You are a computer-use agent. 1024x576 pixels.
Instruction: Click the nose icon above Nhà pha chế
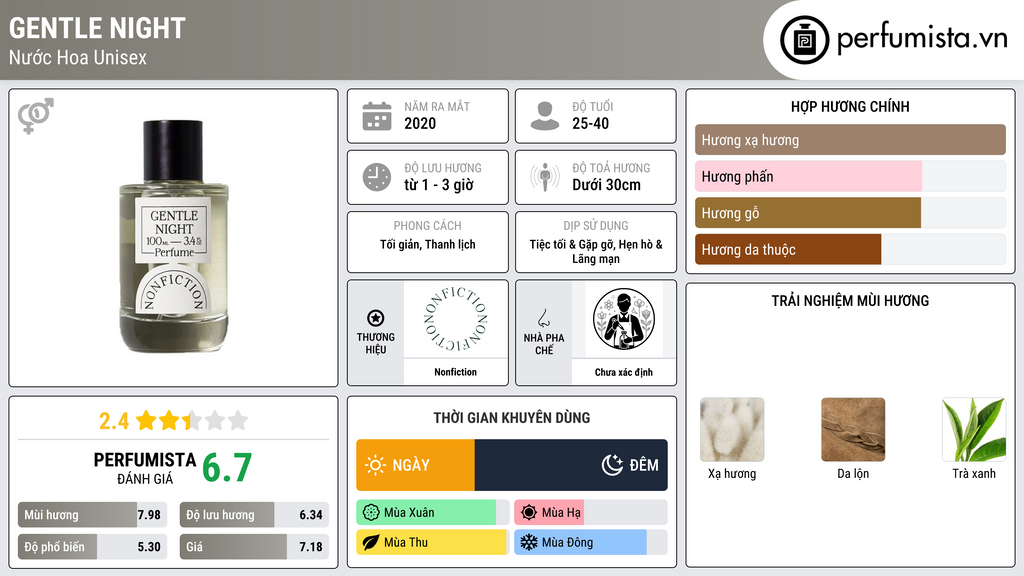543,318
